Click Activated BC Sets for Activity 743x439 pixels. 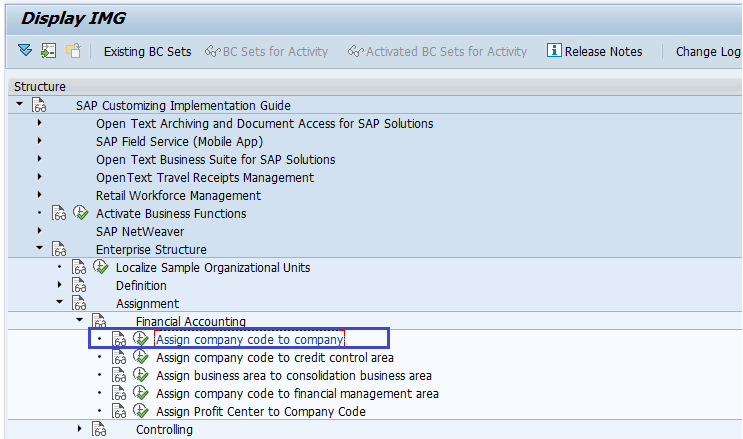point(437,51)
